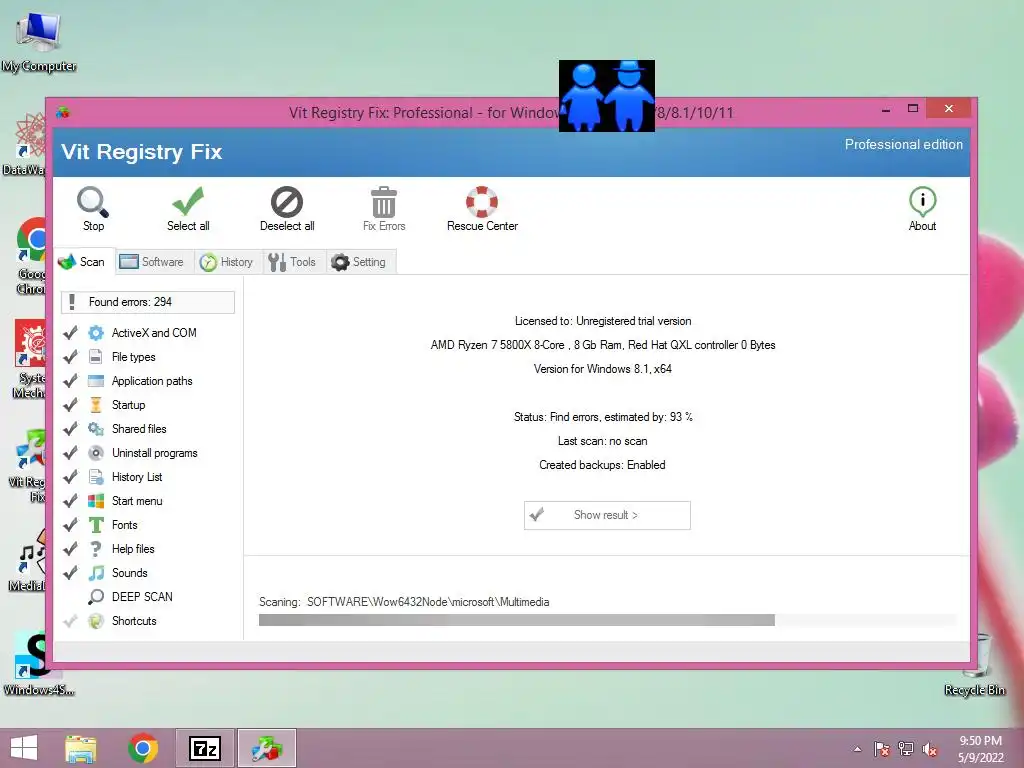The height and width of the screenshot is (768, 1024).
Task: Switch to the Scan tab
Action: click(x=83, y=262)
